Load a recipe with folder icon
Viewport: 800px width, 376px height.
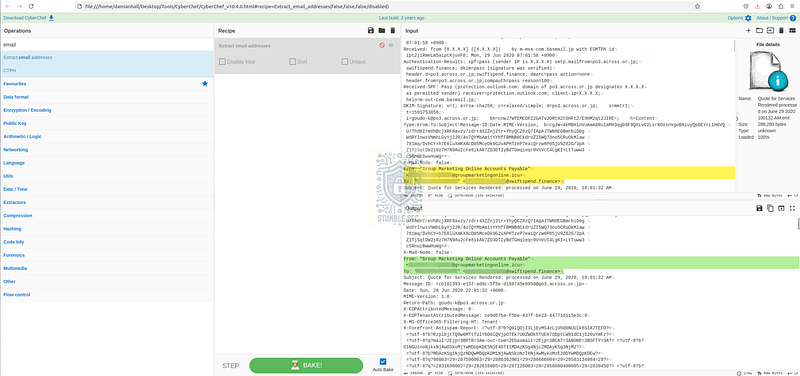tap(382, 31)
